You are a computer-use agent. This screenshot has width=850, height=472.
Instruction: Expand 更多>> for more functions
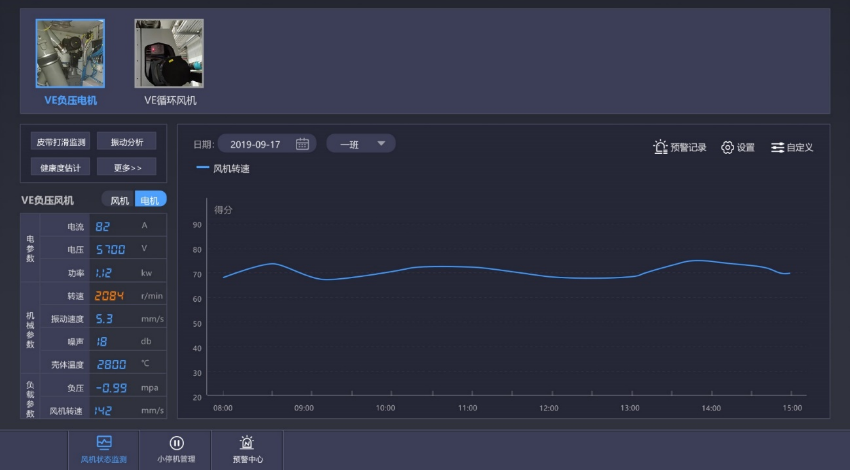point(127,167)
